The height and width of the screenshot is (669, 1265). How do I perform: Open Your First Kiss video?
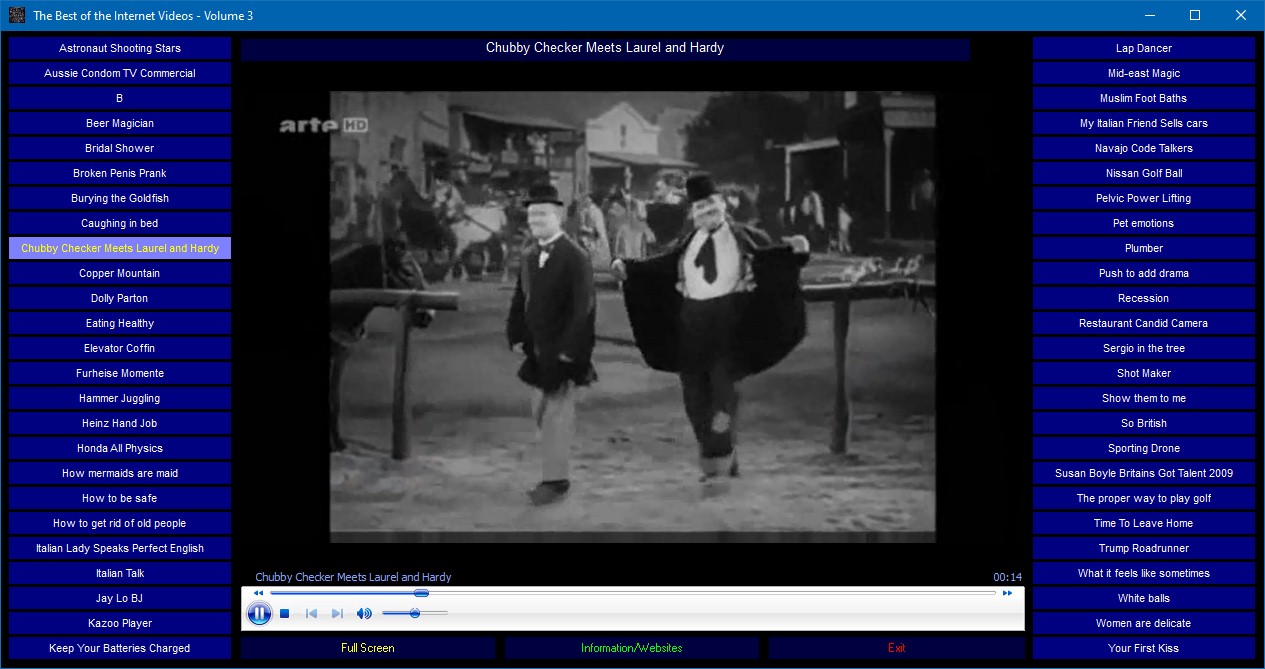click(1144, 648)
